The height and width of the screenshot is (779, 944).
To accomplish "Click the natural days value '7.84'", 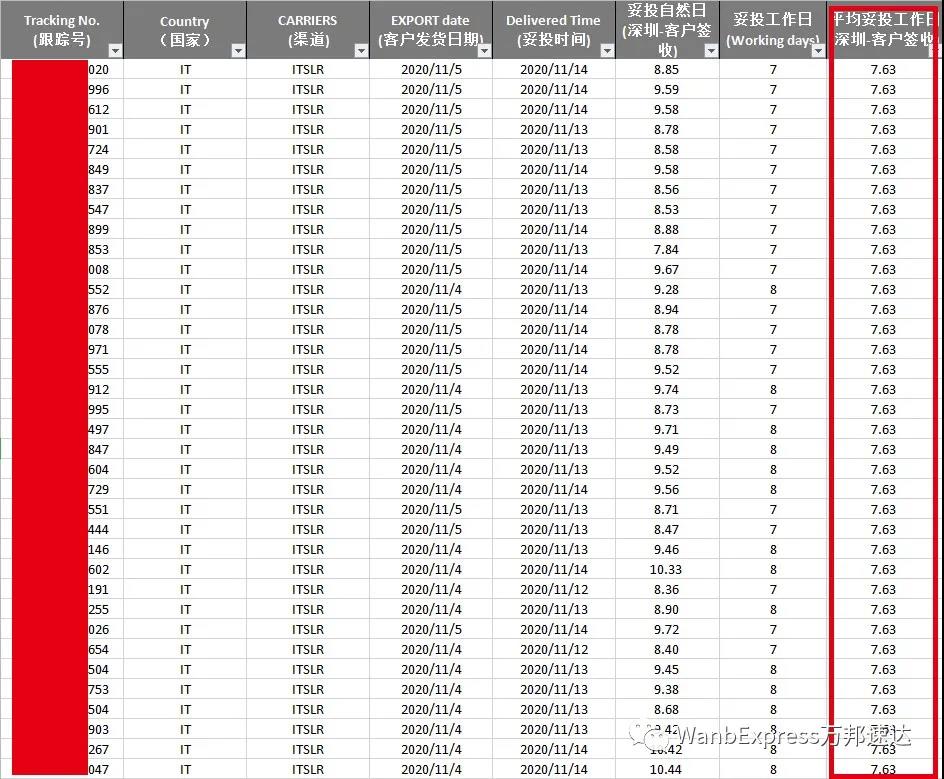I will pos(666,249).
